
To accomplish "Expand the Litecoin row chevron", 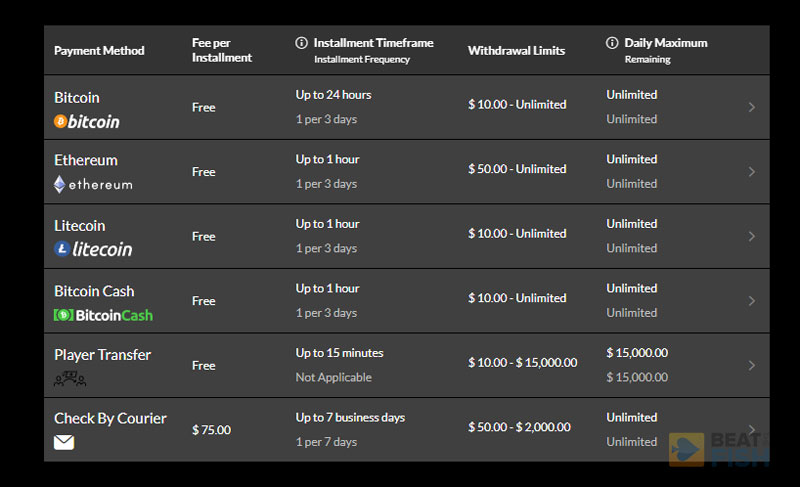I will (752, 236).
